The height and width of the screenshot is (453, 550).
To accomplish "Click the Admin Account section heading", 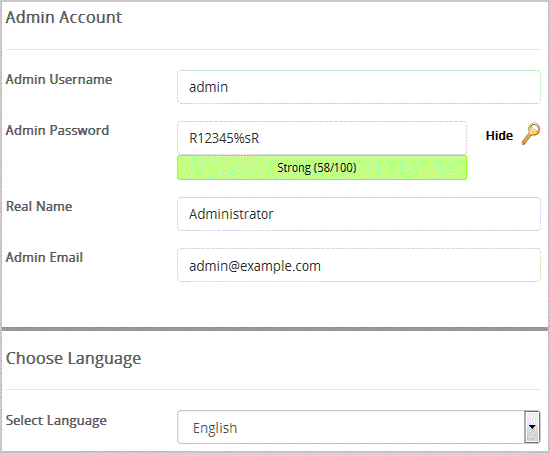I will click(63, 17).
